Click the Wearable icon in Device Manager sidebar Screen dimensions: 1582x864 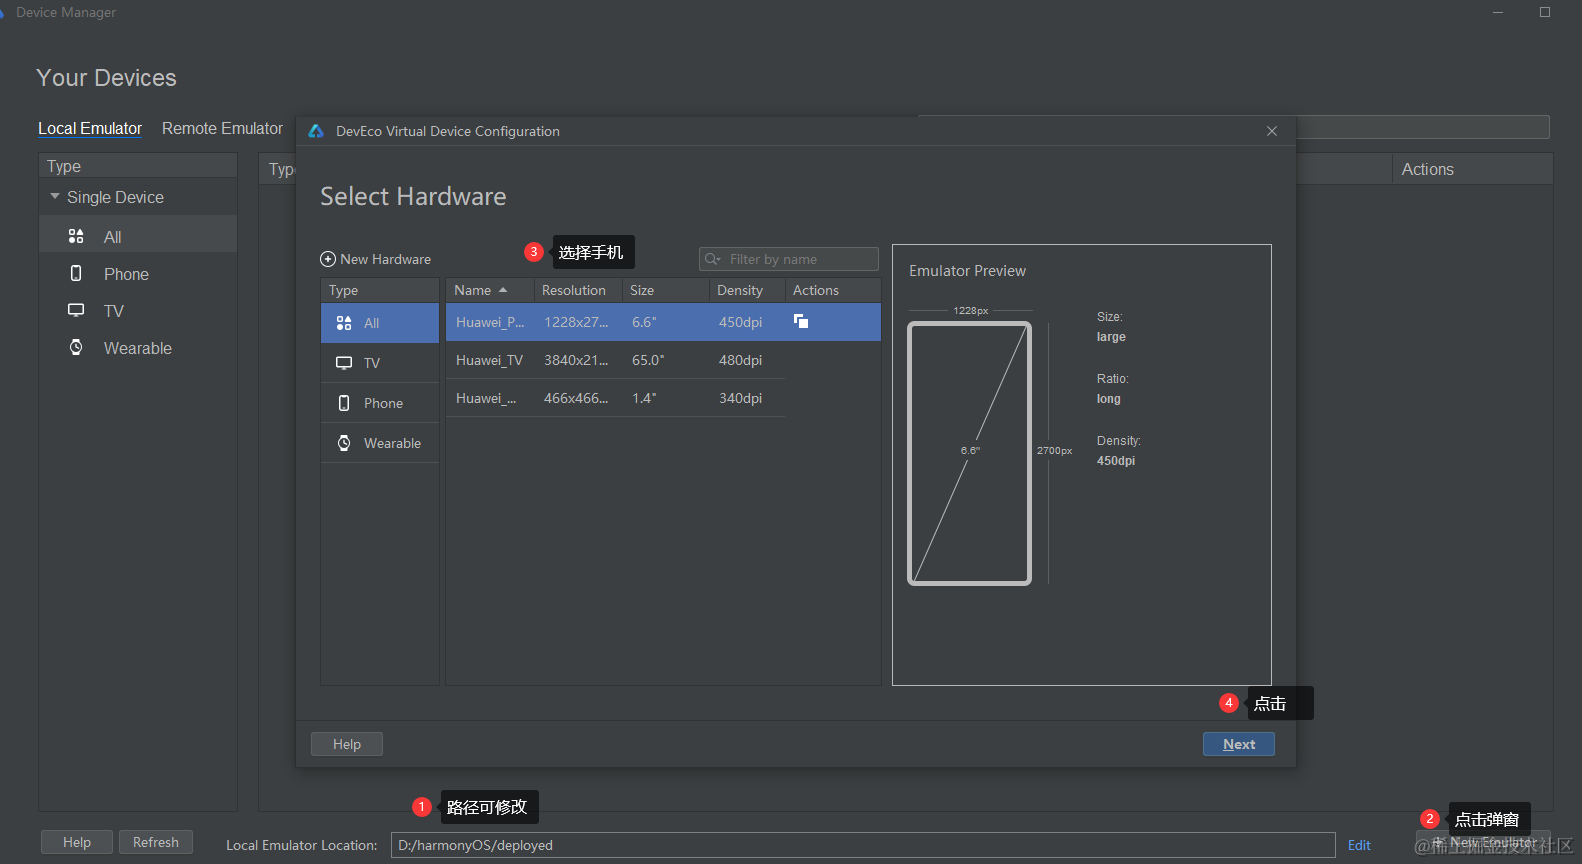coord(76,347)
